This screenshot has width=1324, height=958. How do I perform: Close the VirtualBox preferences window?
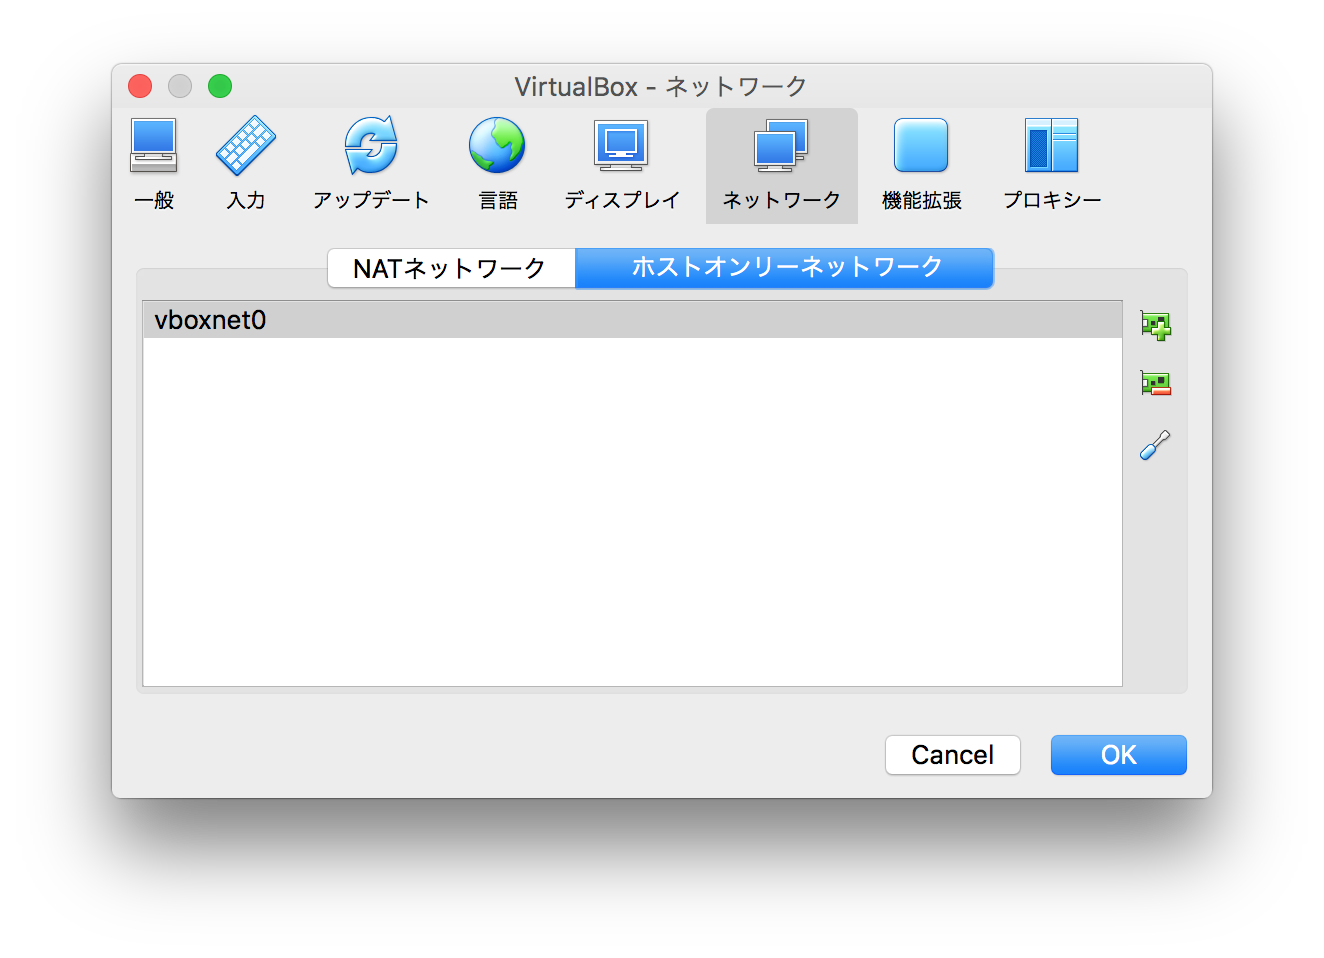tap(140, 87)
